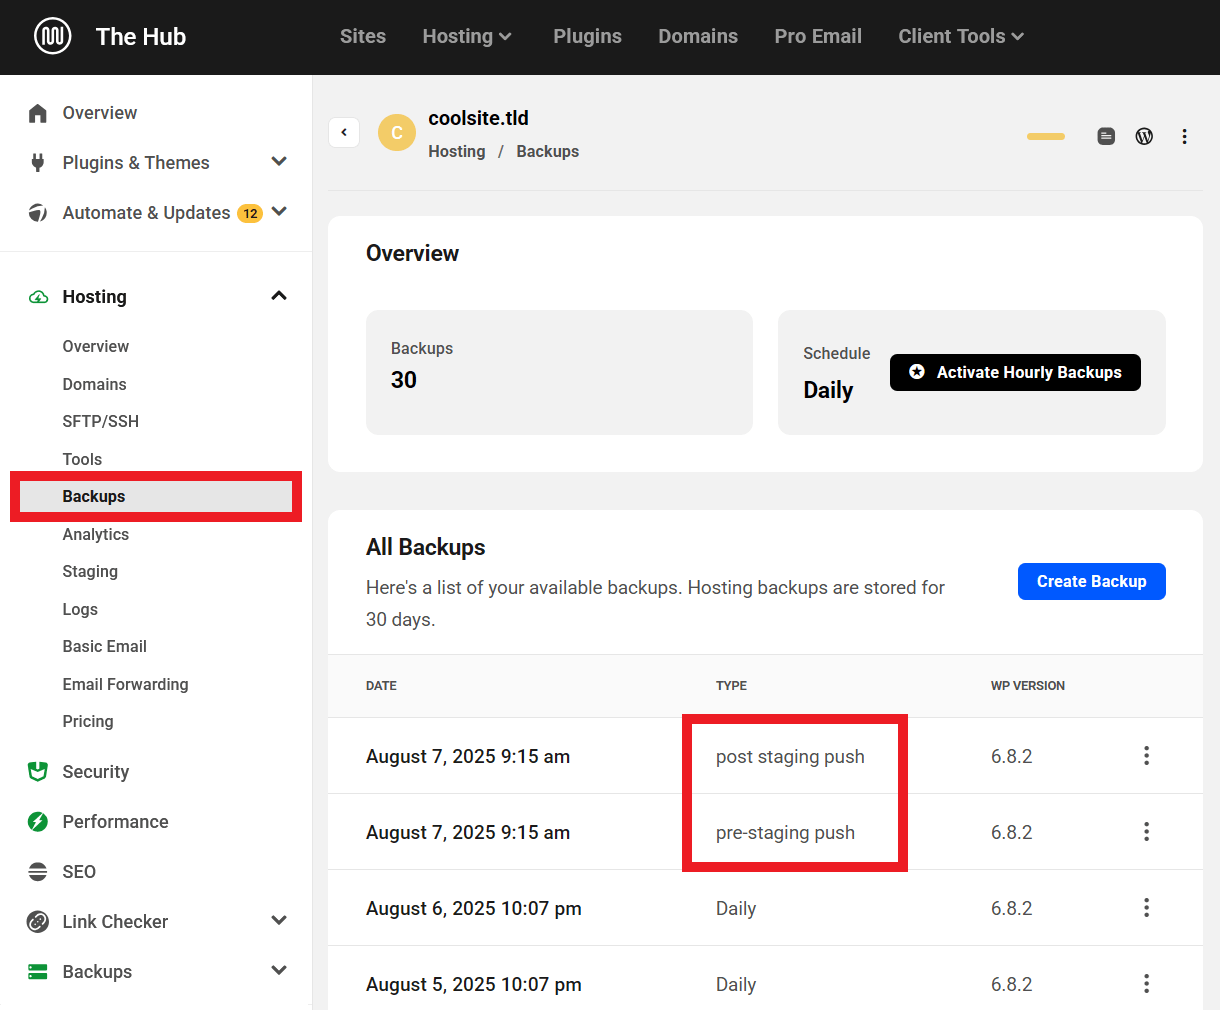Open the Hosting dropdown in top navigation
Viewport: 1220px width, 1010px height.
[467, 36]
